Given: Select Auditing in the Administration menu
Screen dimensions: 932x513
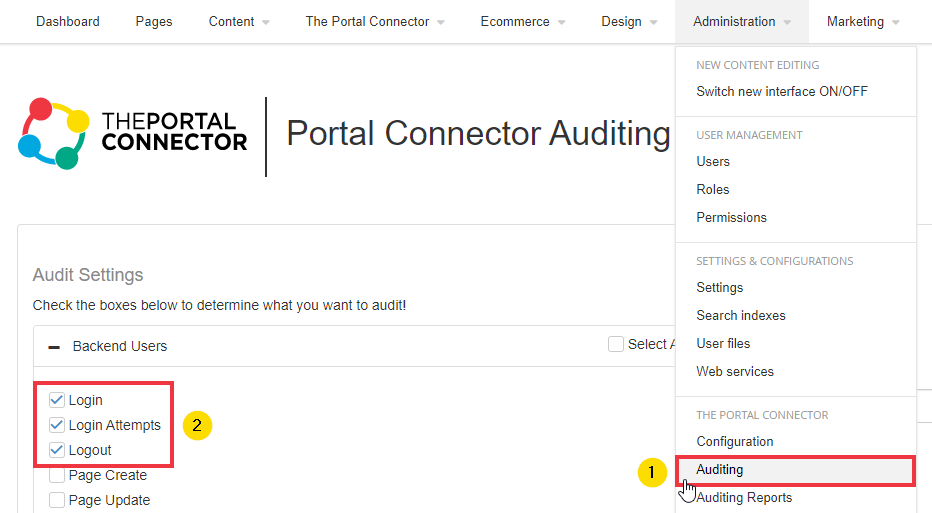Looking at the screenshot, I should [x=795, y=470].
